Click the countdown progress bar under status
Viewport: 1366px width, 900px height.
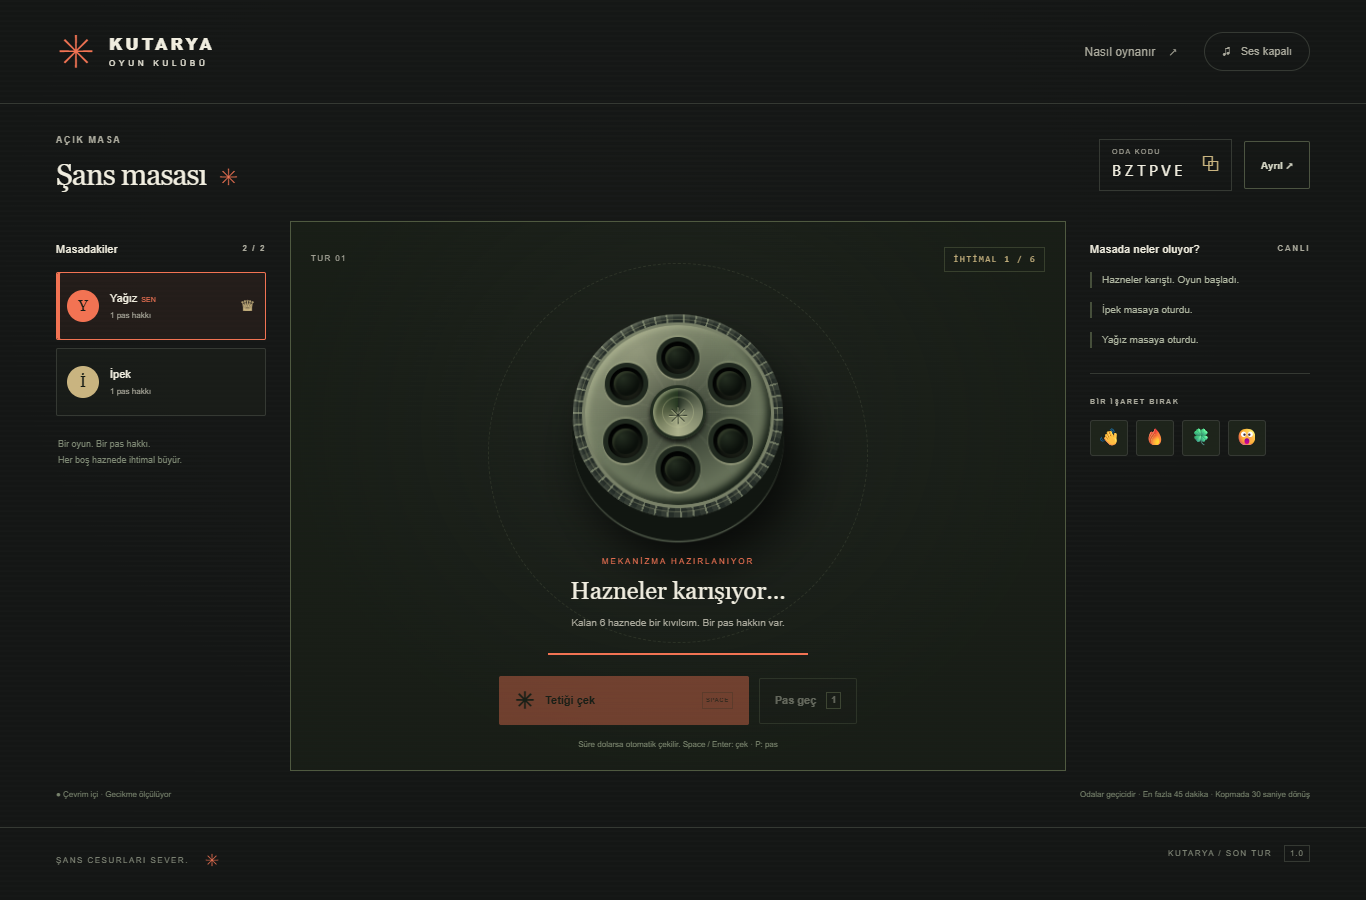click(x=678, y=654)
